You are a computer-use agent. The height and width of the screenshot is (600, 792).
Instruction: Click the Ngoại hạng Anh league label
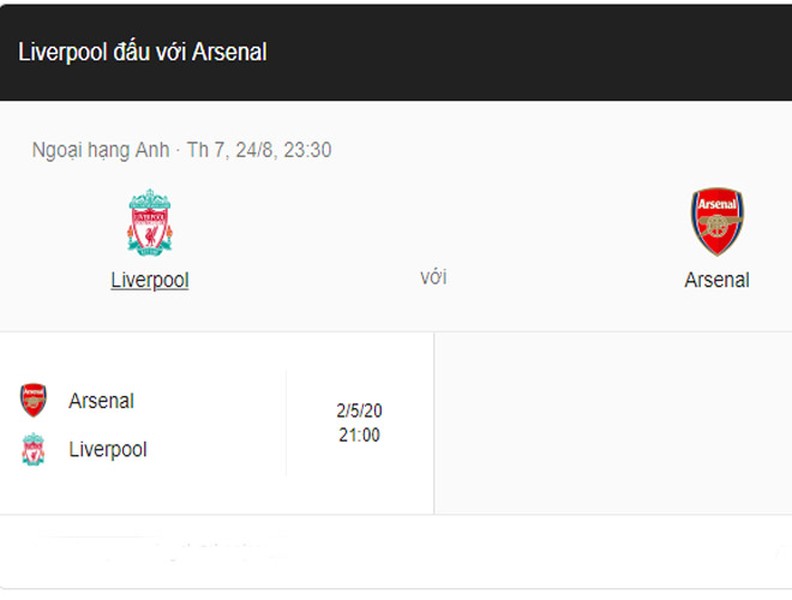[x=101, y=150]
